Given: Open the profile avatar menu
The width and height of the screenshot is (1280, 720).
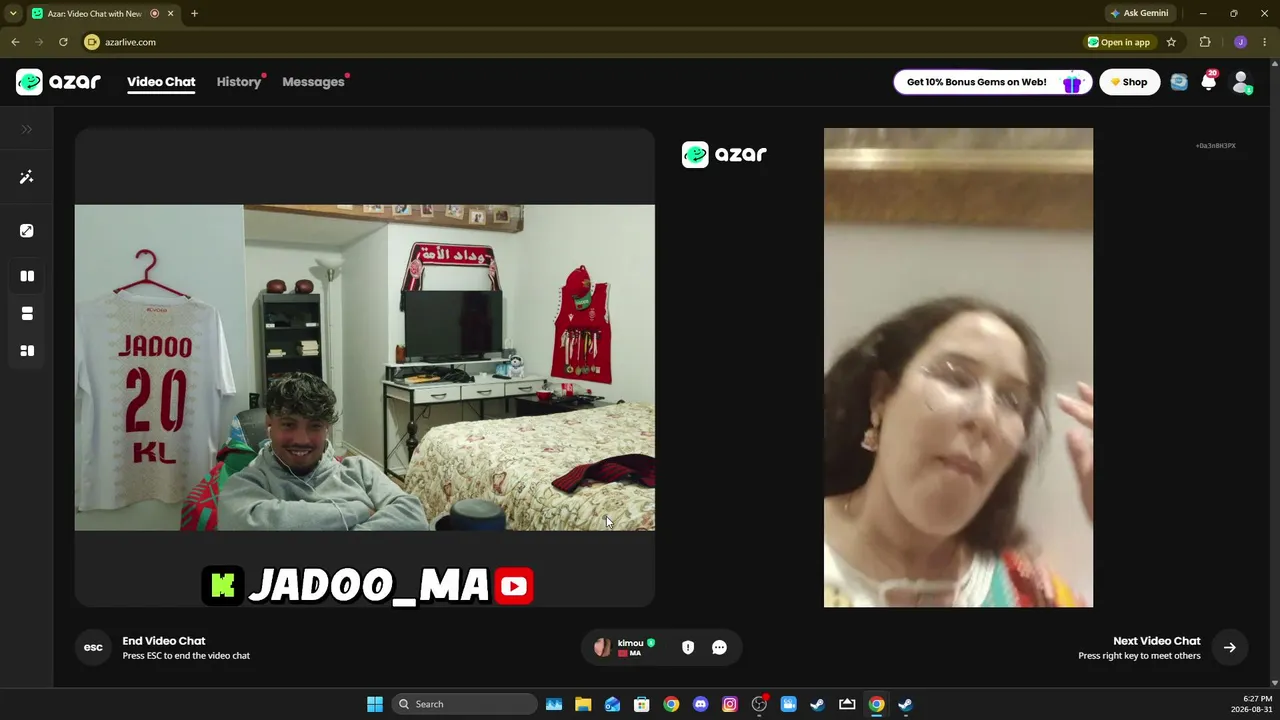Looking at the screenshot, I should click(x=1241, y=82).
